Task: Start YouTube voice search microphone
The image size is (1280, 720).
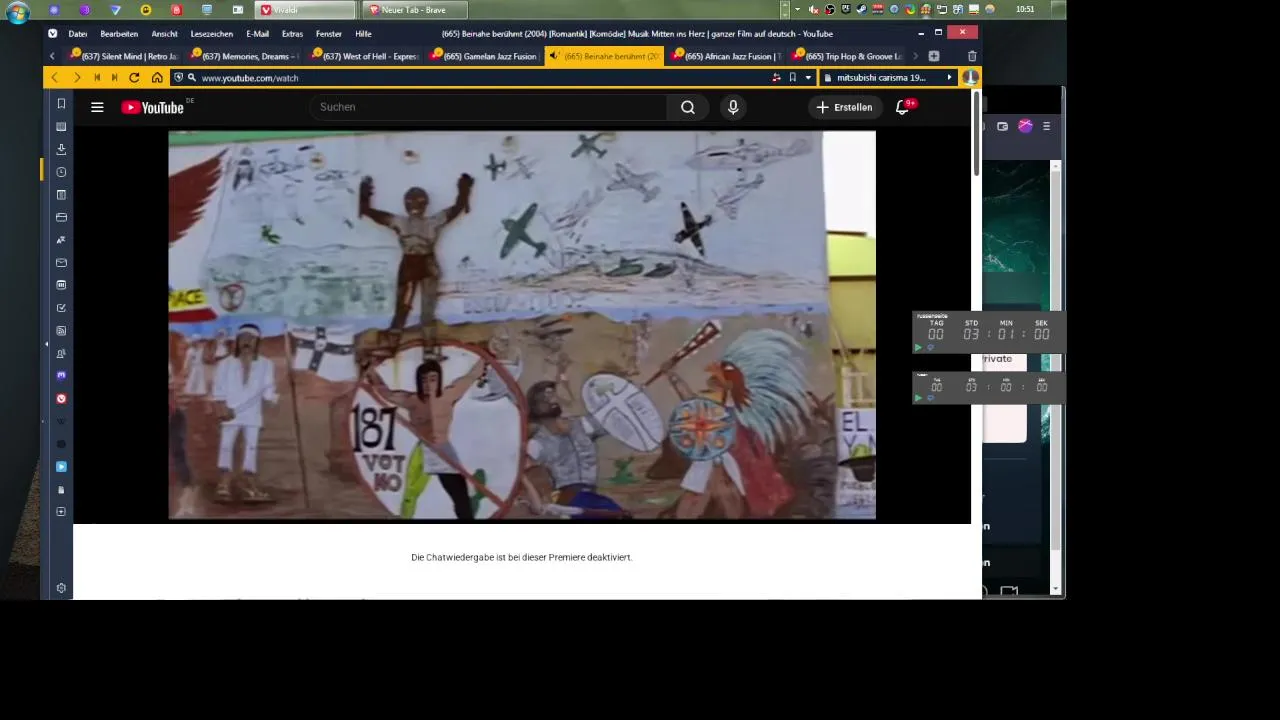Action: click(x=733, y=107)
